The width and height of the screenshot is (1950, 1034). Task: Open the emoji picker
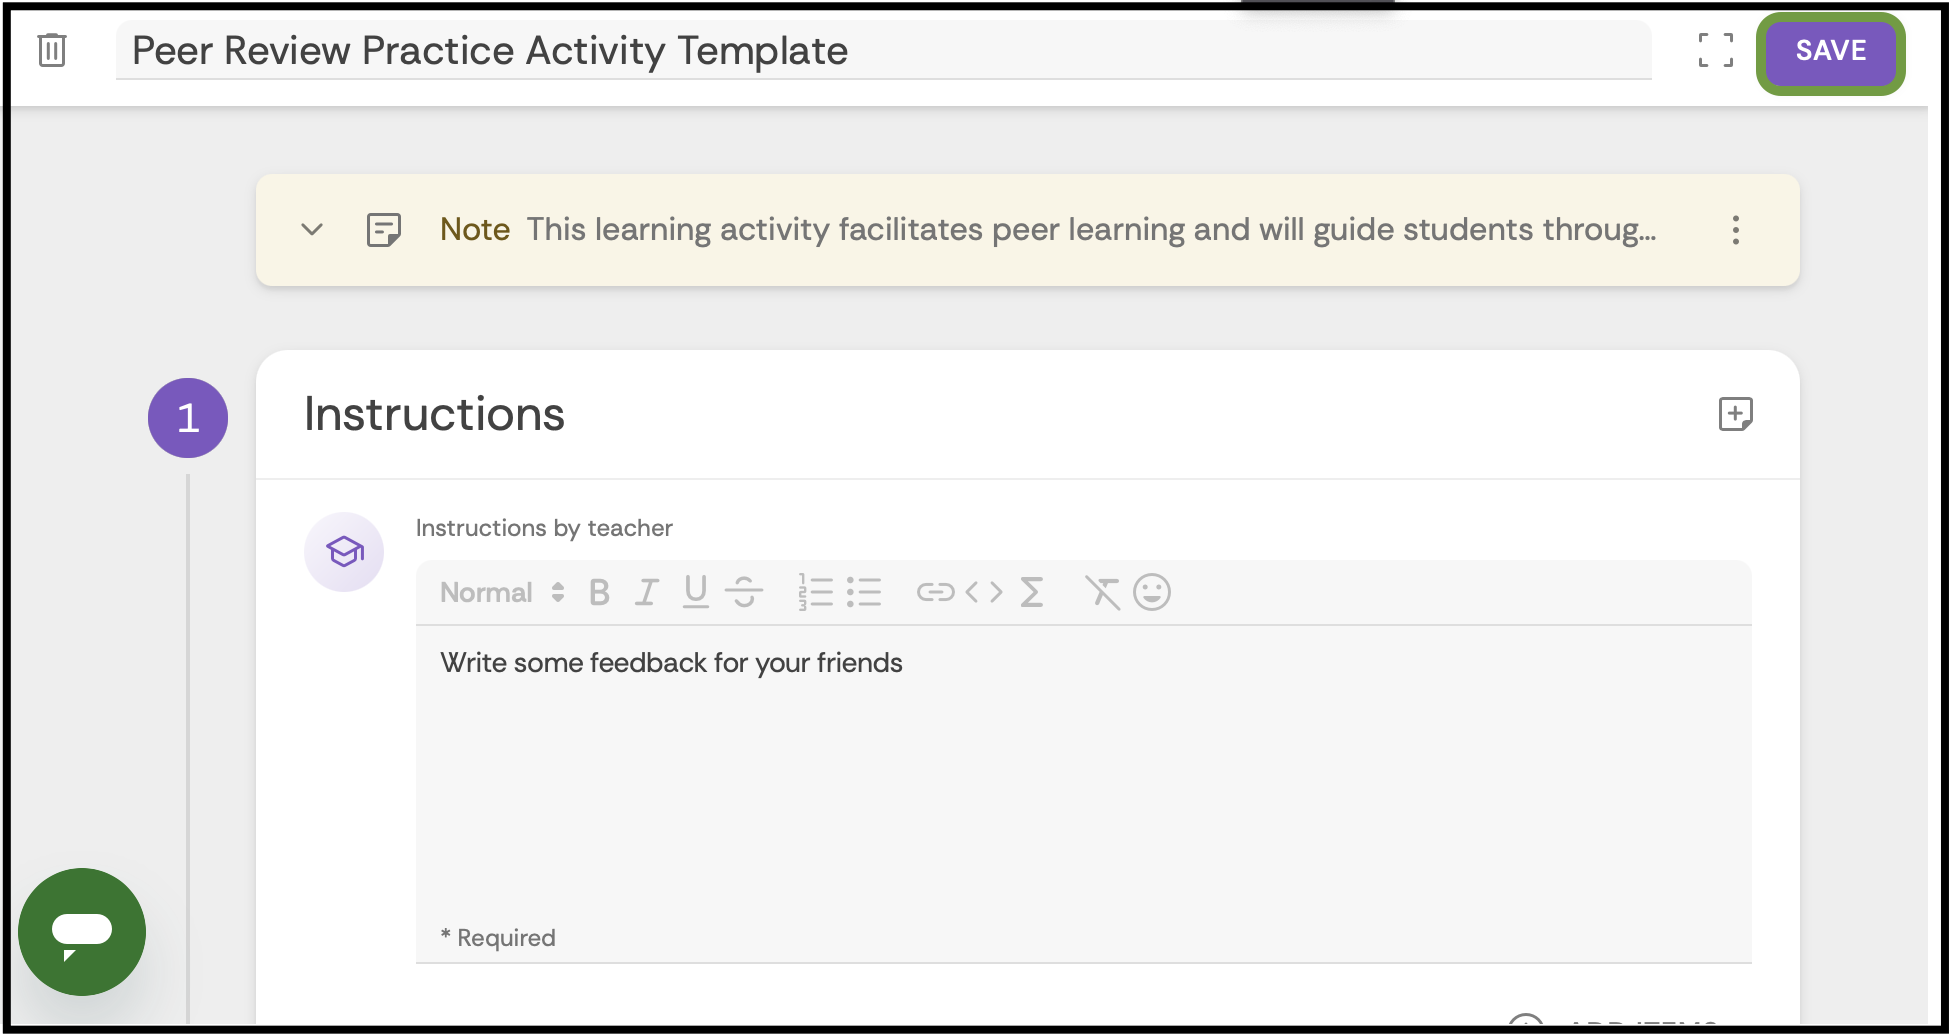1151,592
